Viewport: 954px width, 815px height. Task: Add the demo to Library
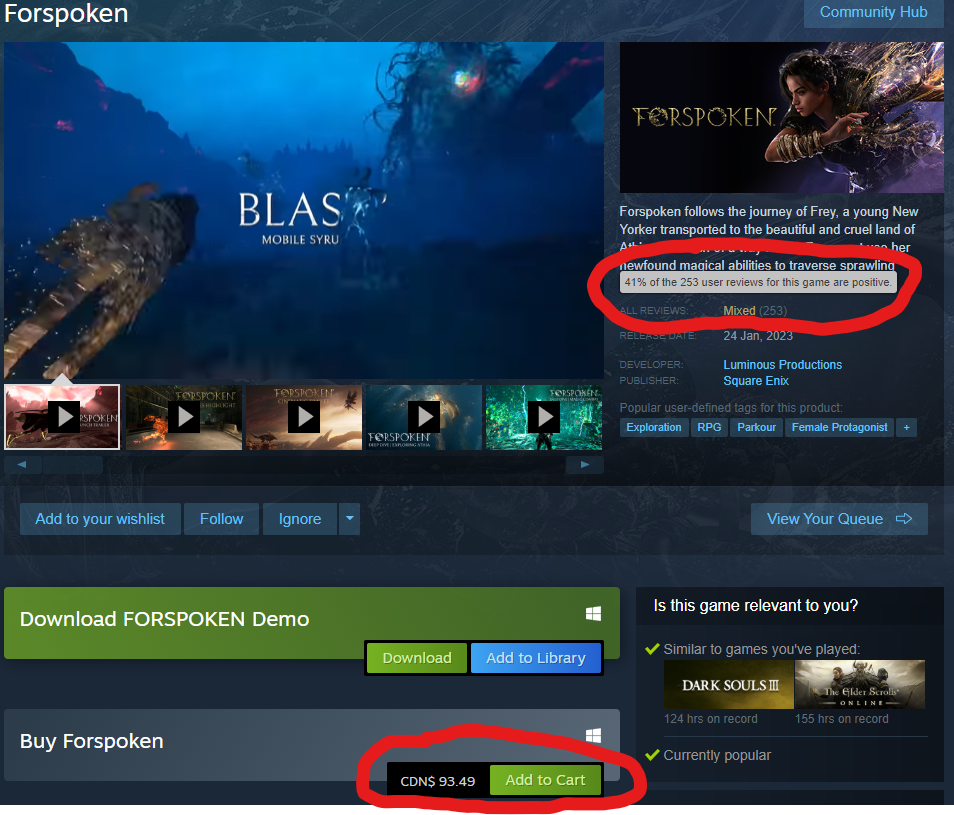pos(535,658)
